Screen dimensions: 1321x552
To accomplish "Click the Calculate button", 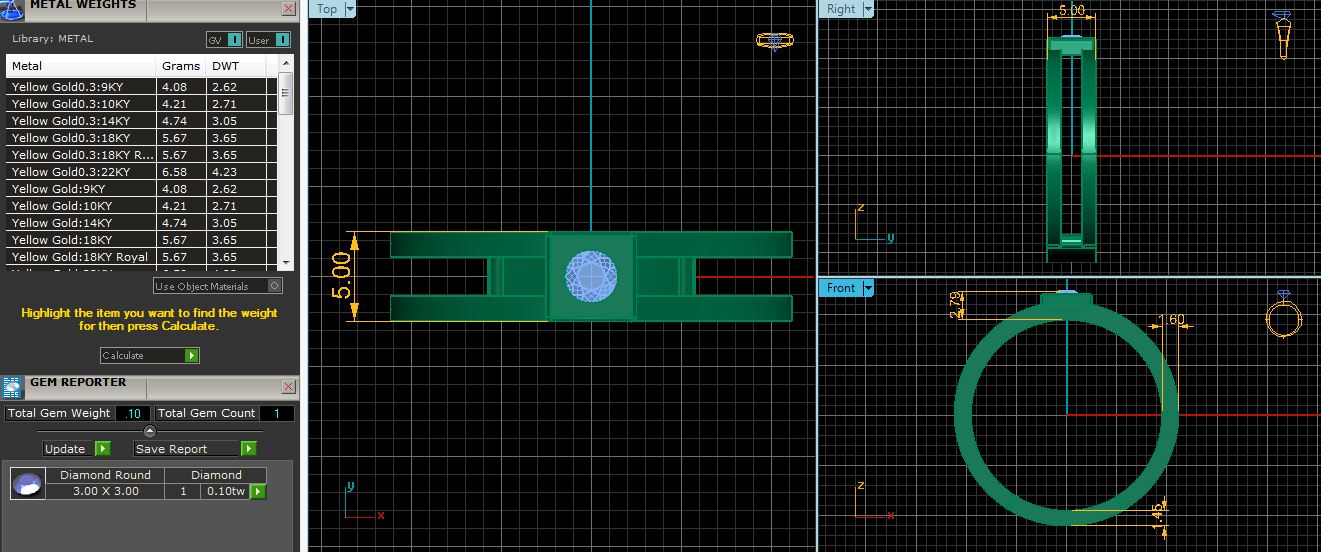I will click(x=150, y=355).
